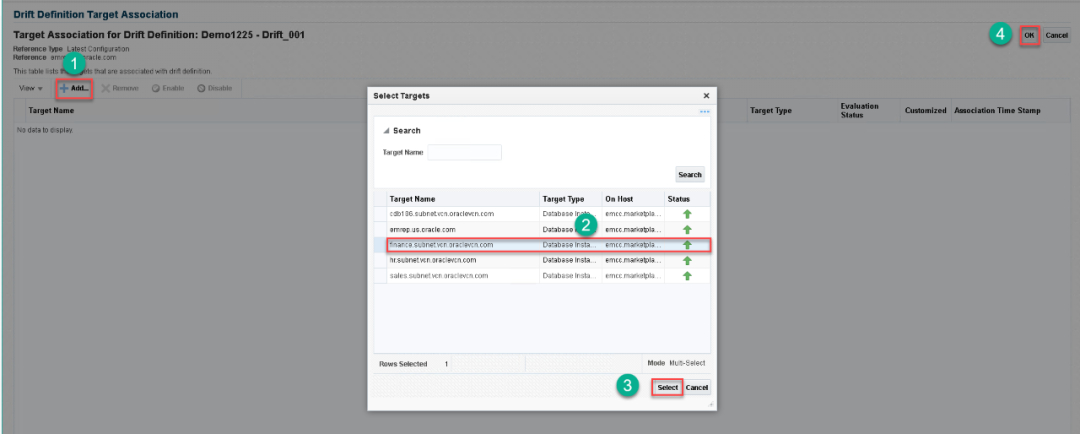Click the Select button in dialog
The image size is (1080, 434).
667,387
